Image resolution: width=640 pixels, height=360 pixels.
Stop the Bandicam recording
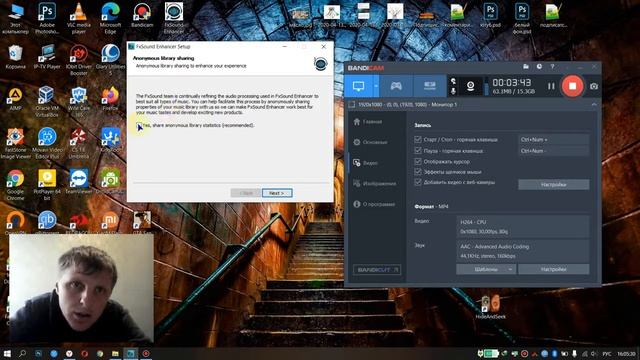coord(572,86)
